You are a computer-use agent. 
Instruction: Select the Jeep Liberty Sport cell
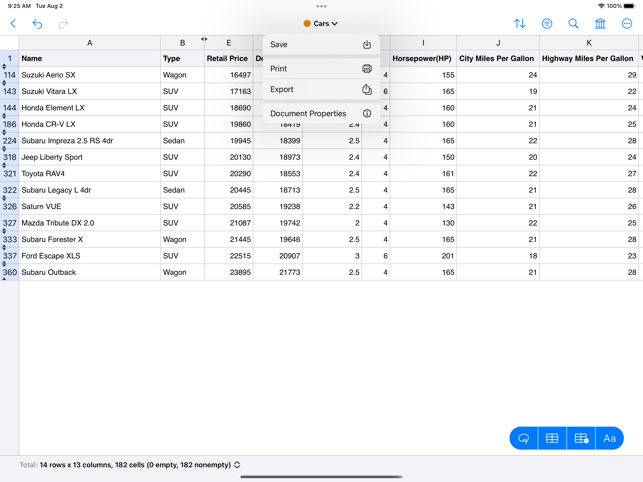(89, 157)
